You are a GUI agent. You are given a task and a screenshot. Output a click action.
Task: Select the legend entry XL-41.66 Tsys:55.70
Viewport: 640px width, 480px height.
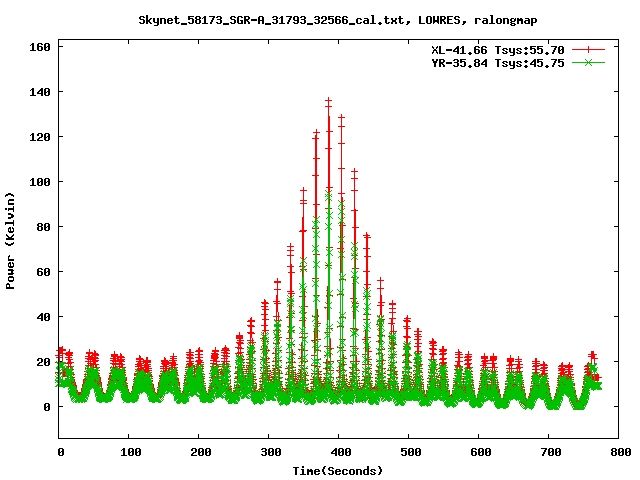[498, 50]
